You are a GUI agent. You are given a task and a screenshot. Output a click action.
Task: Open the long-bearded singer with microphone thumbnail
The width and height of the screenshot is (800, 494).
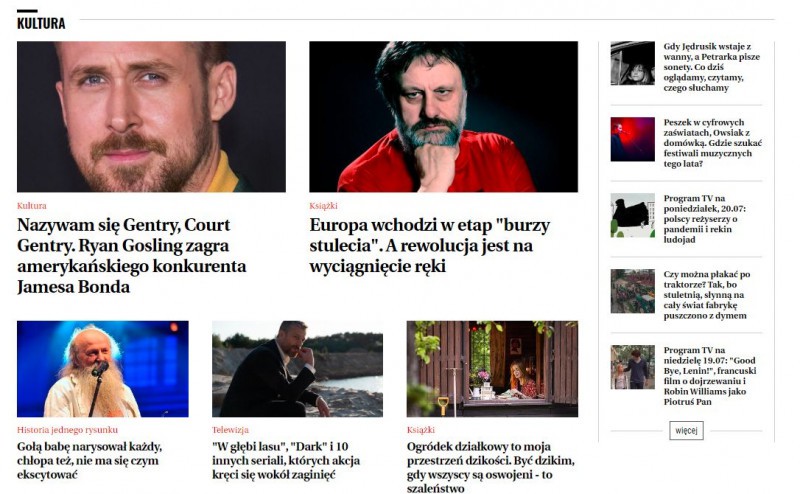tap(103, 369)
